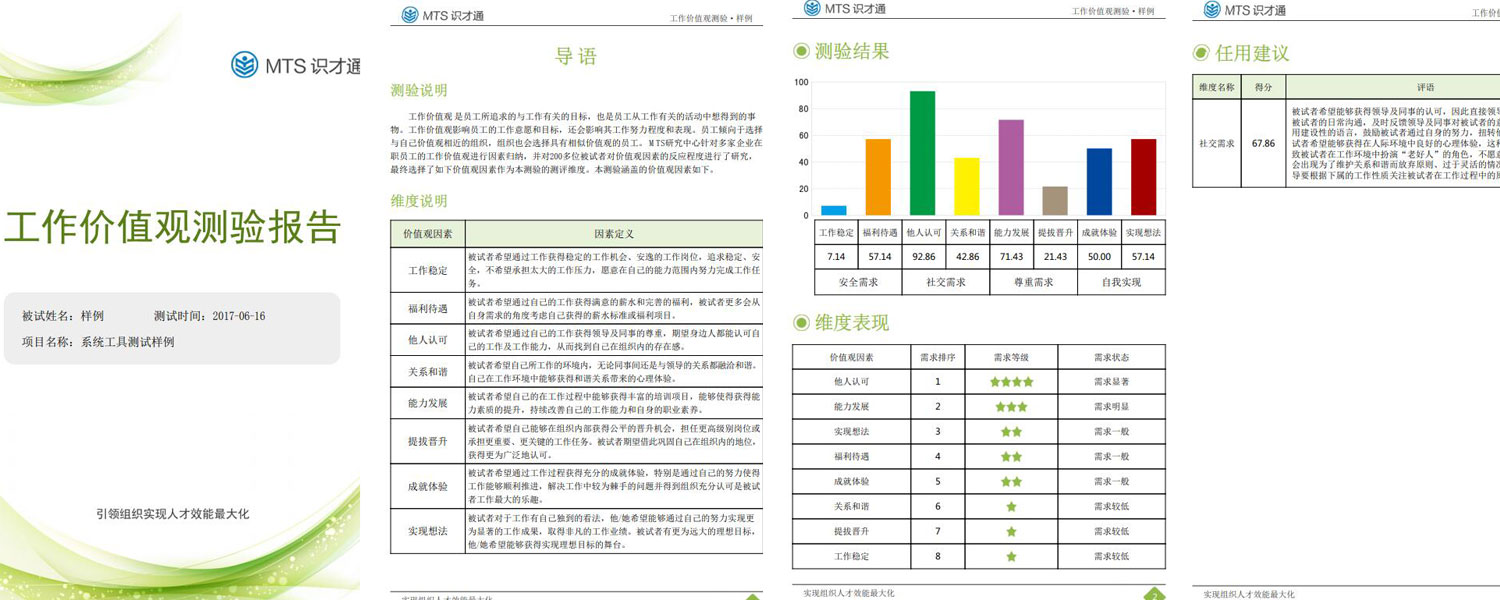Select the light blue 工作稳定 bar in the chart

(x=834, y=211)
